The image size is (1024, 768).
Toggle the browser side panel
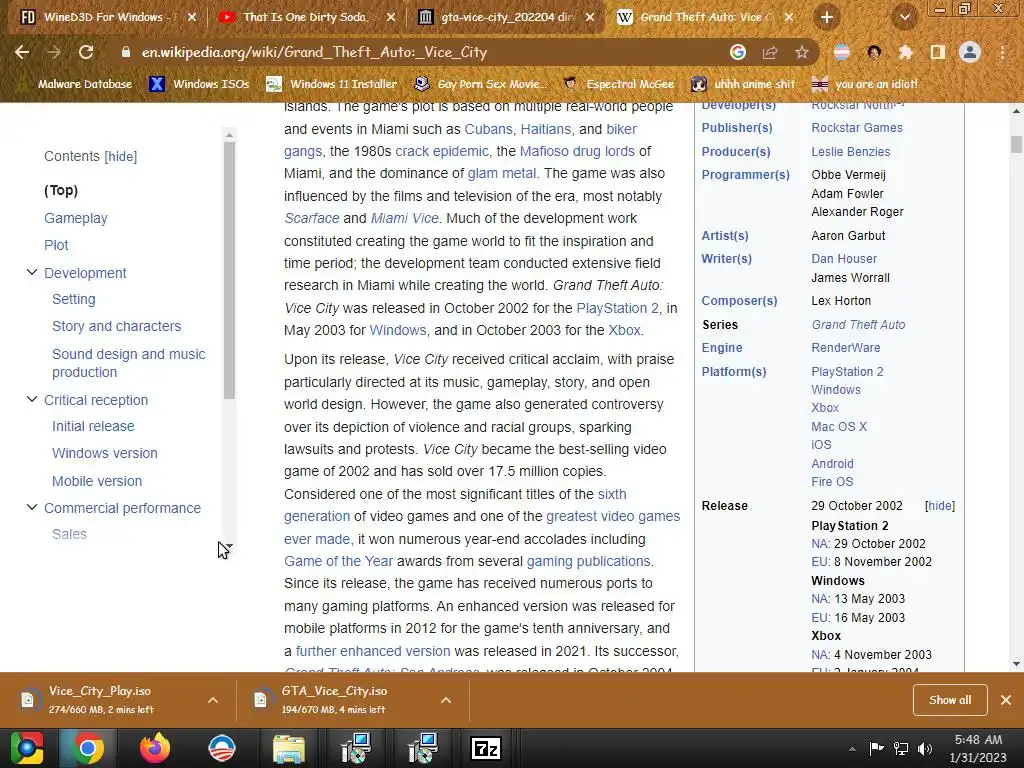(938, 52)
